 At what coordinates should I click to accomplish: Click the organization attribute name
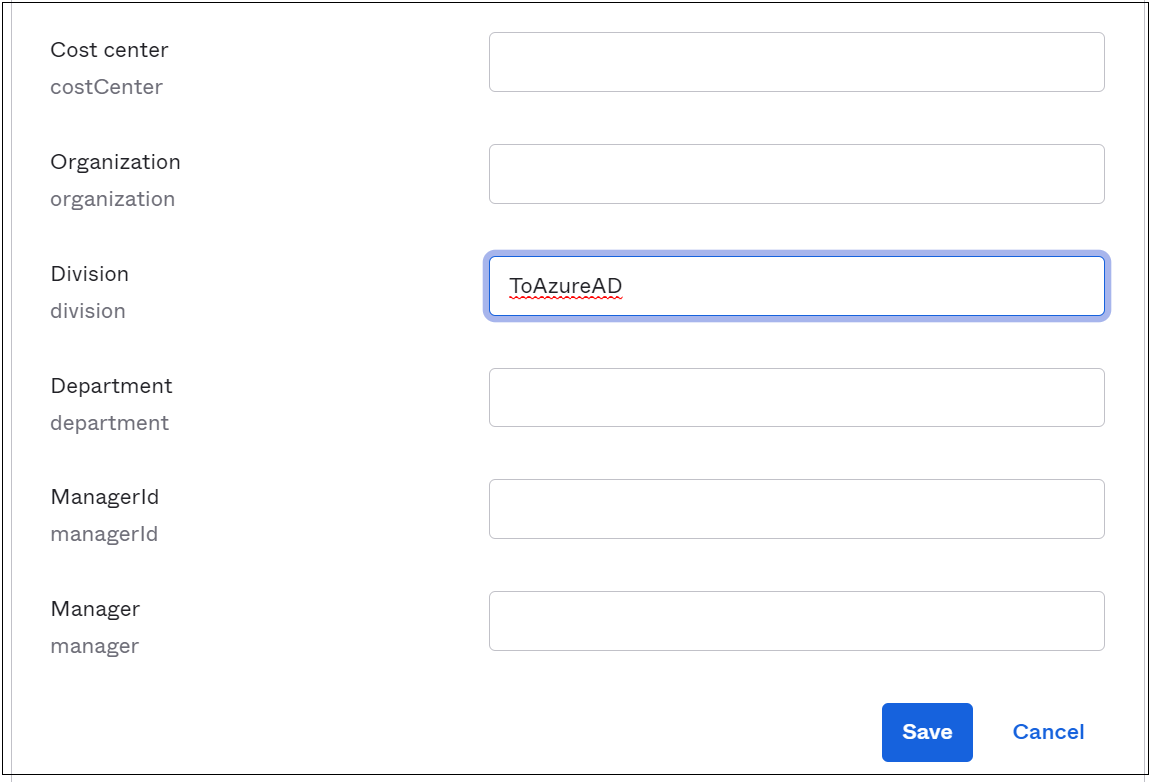[x=113, y=199]
